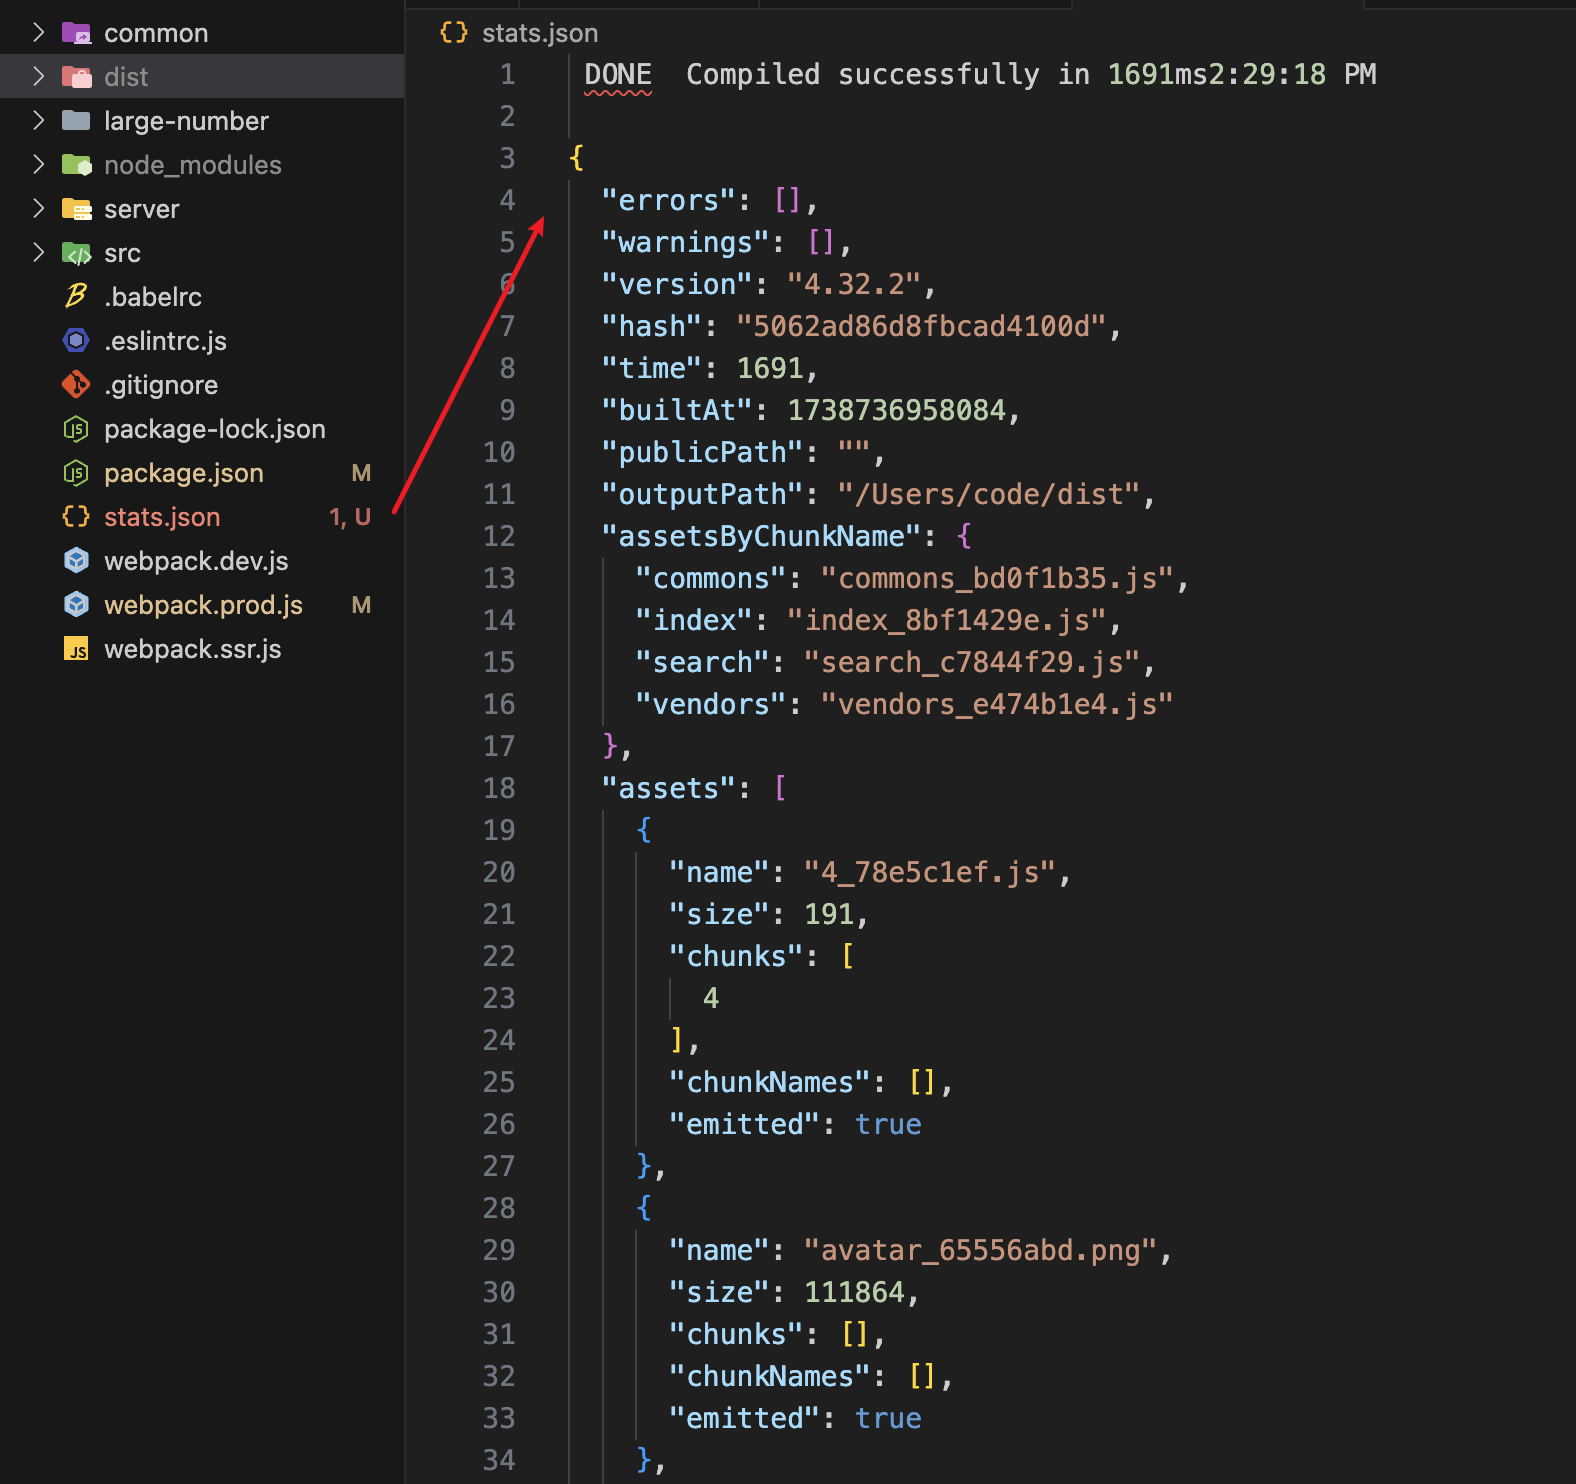Image resolution: width=1576 pixels, height=1484 pixels.
Task: Expand the dist folder chevron
Action: coord(38,77)
